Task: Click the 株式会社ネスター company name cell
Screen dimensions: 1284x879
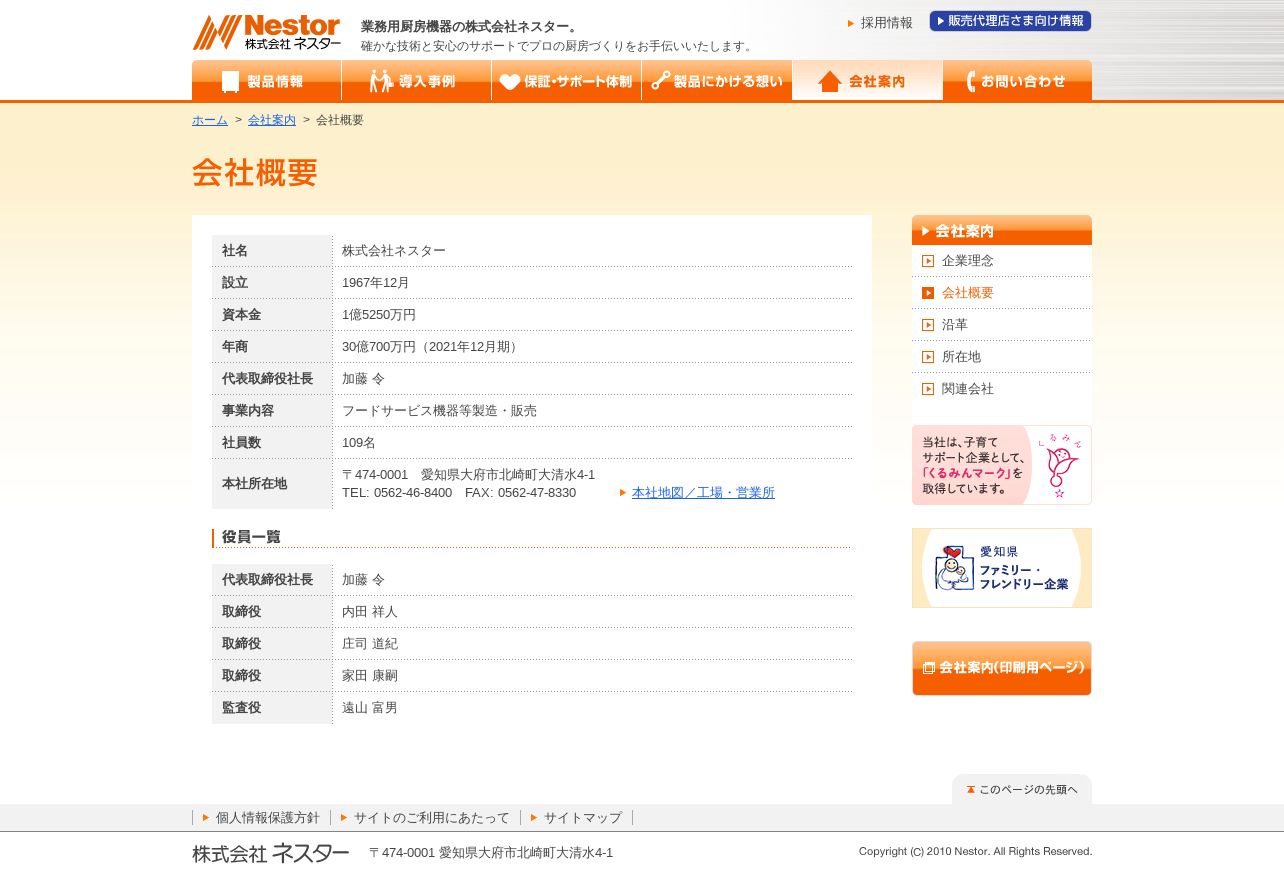Action: [x=394, y=251]
